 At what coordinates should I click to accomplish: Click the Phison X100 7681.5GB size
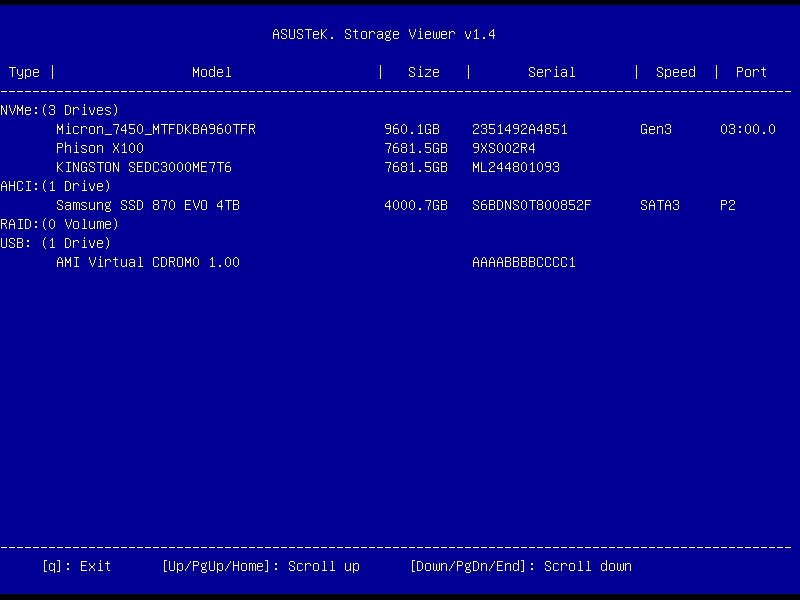click(416, 148)
